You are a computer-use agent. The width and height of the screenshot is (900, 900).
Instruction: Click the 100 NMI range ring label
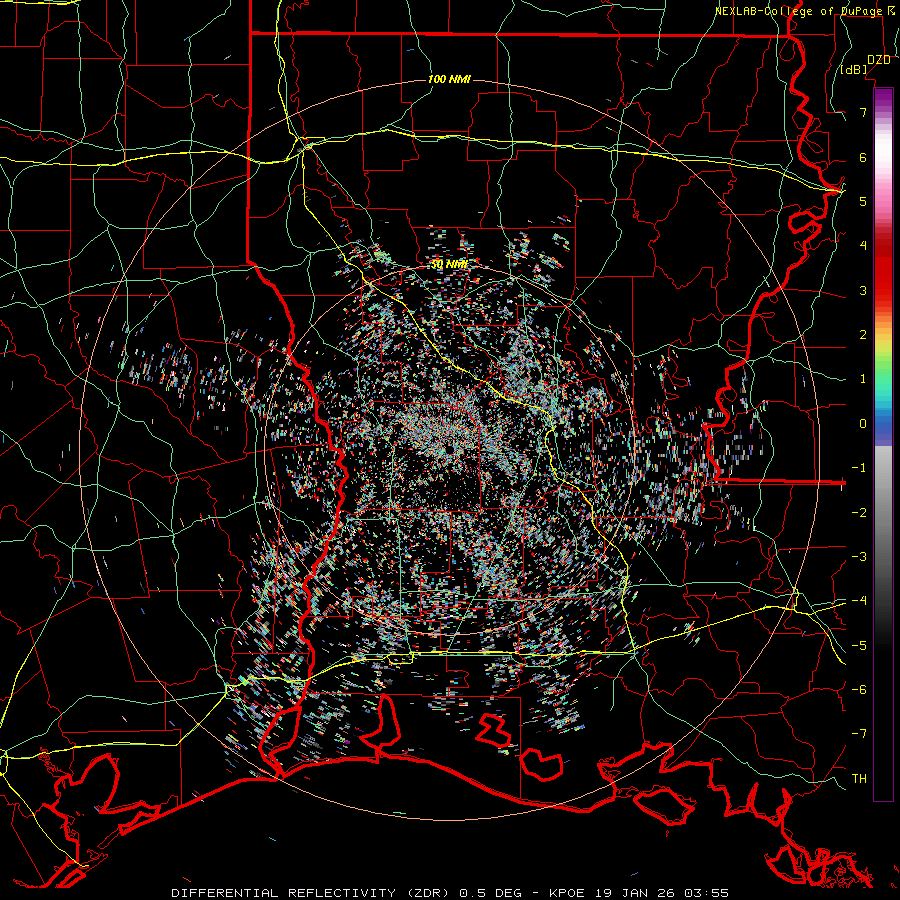449,79
